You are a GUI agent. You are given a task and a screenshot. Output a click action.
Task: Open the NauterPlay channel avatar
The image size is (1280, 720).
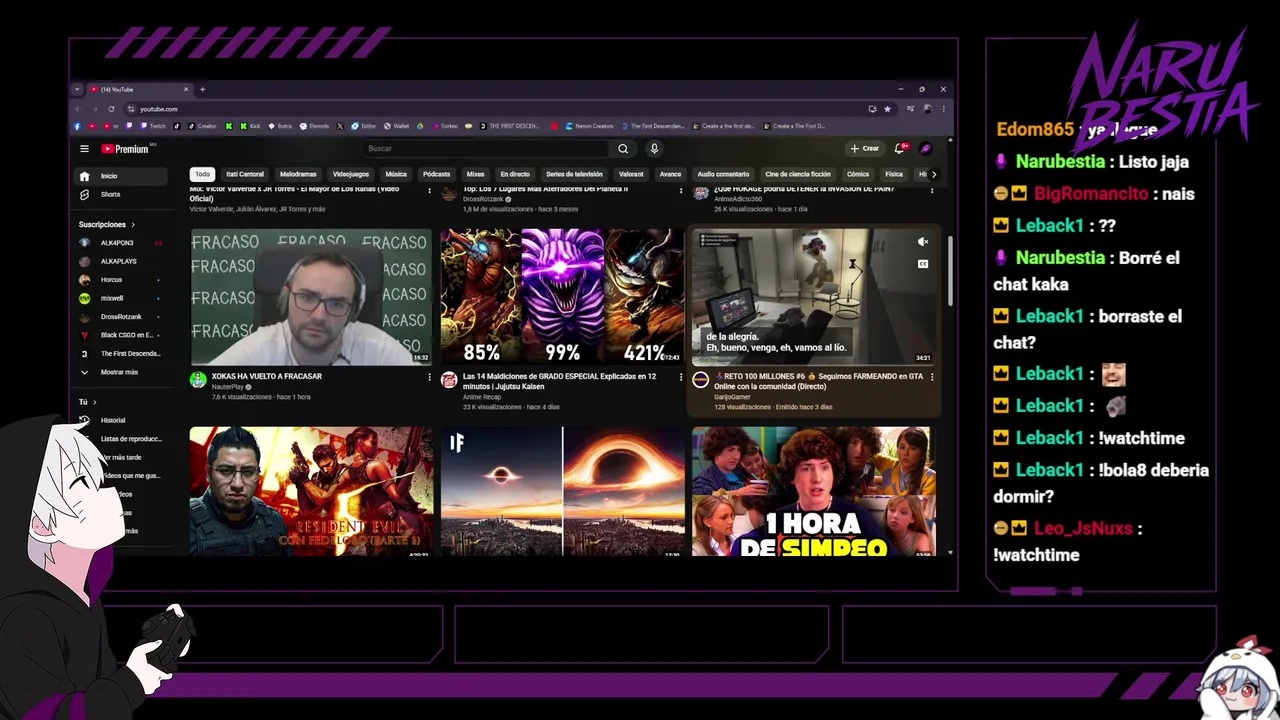(198, 380)
